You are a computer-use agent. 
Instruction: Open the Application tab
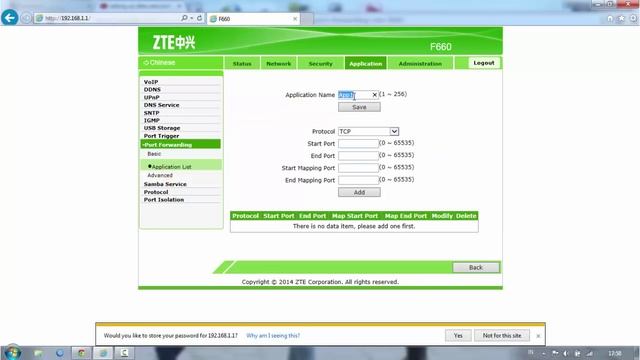[x=365, y=63]
